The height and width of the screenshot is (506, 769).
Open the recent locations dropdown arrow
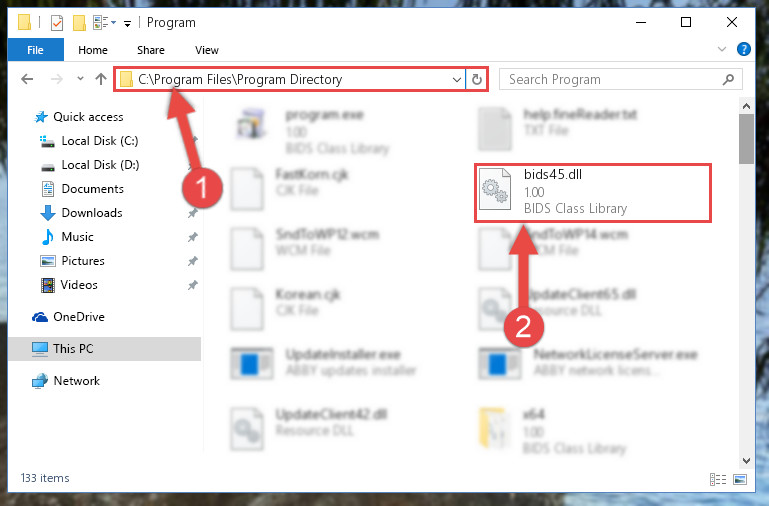[80, 78]
